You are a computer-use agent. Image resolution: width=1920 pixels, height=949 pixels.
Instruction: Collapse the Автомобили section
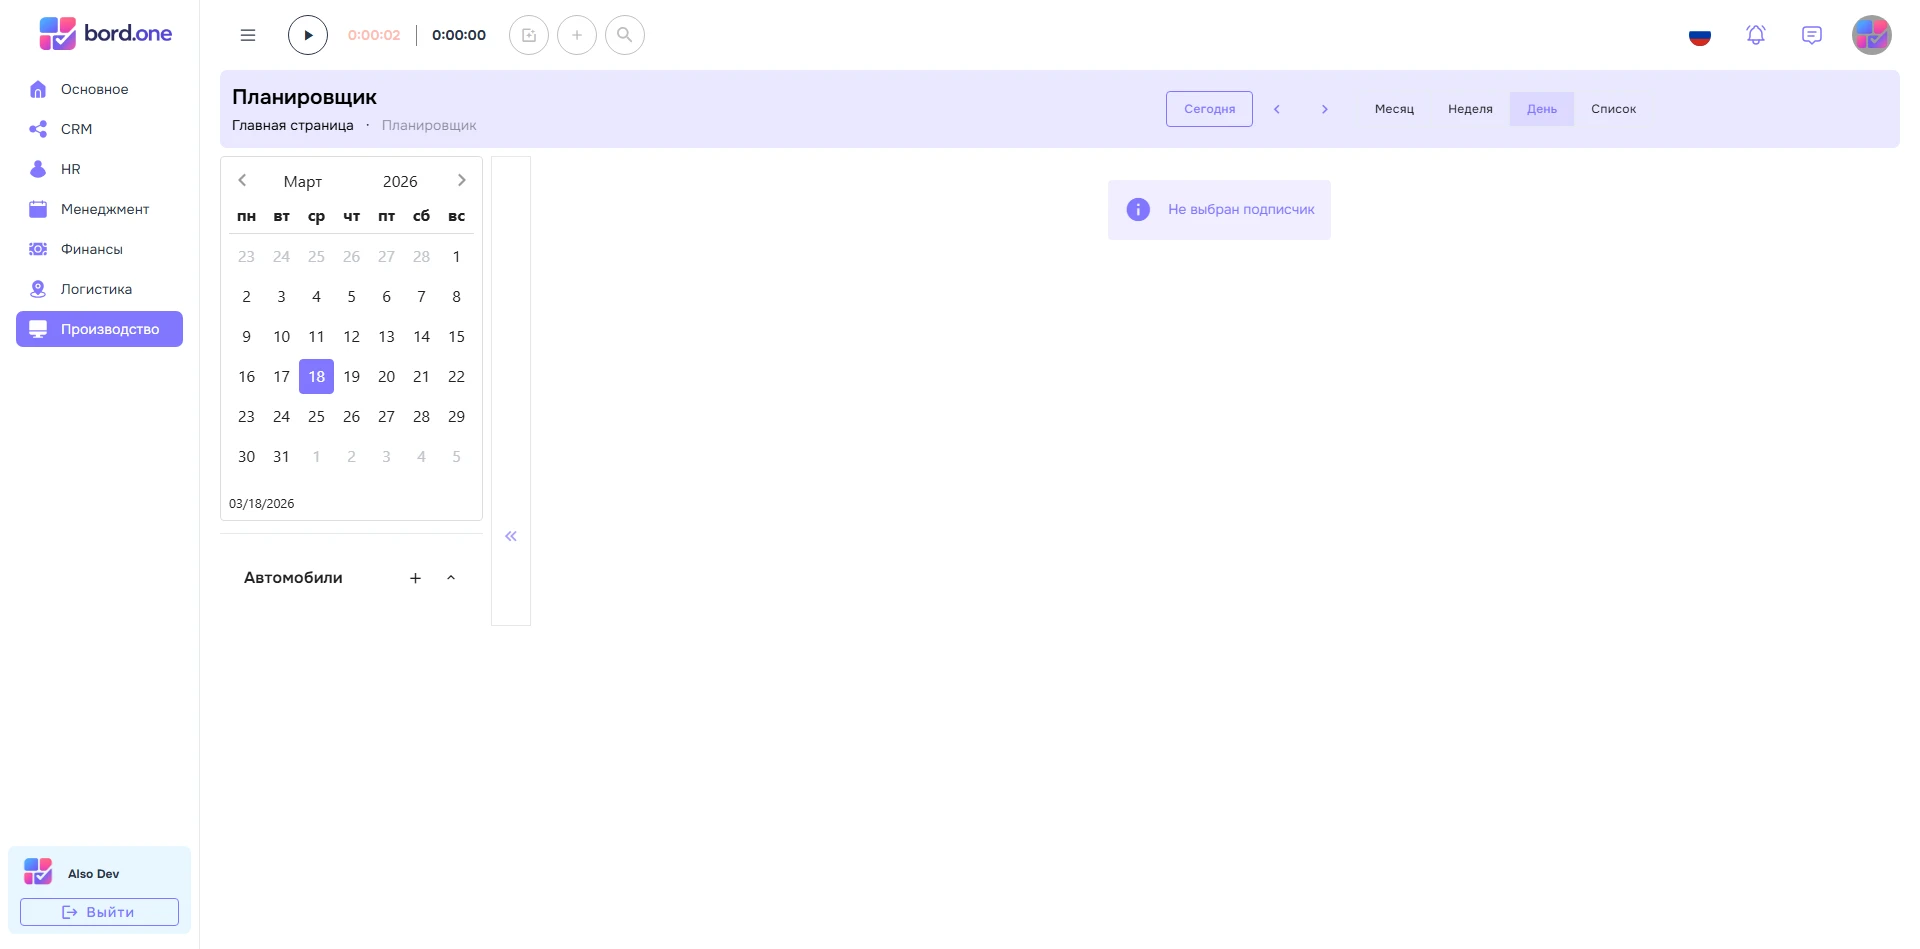coord(451,578)
